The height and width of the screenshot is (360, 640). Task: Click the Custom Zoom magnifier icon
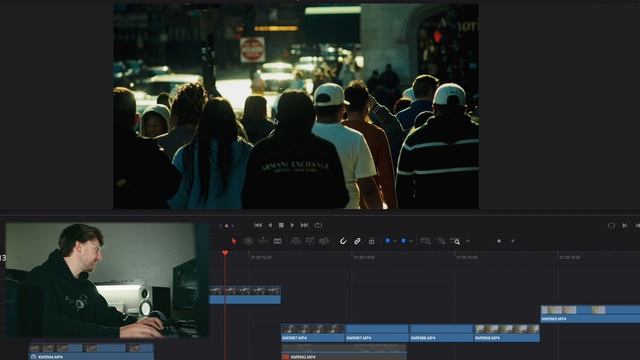pos(455,241)
